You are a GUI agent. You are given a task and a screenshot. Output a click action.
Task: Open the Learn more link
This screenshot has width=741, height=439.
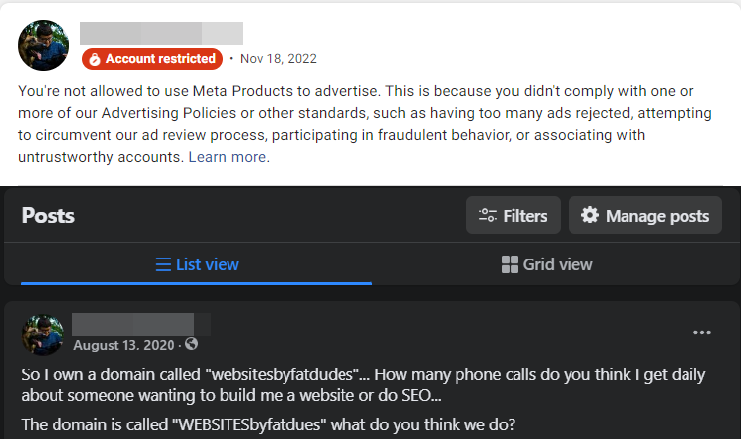click(227, 157)
